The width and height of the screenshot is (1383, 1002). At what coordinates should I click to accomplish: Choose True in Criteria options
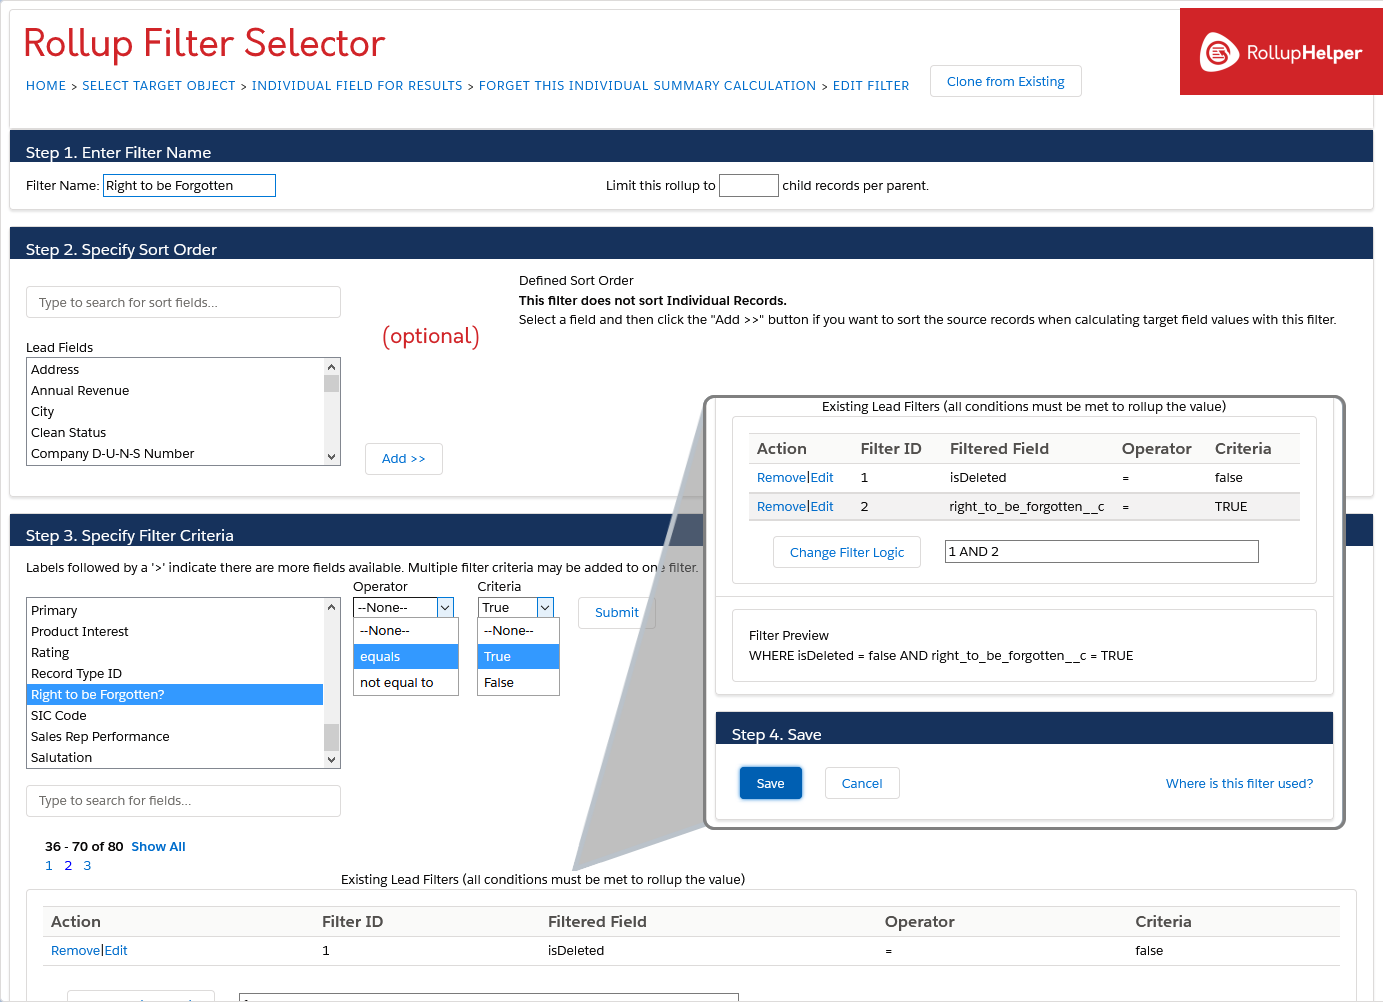coord(518,657)
